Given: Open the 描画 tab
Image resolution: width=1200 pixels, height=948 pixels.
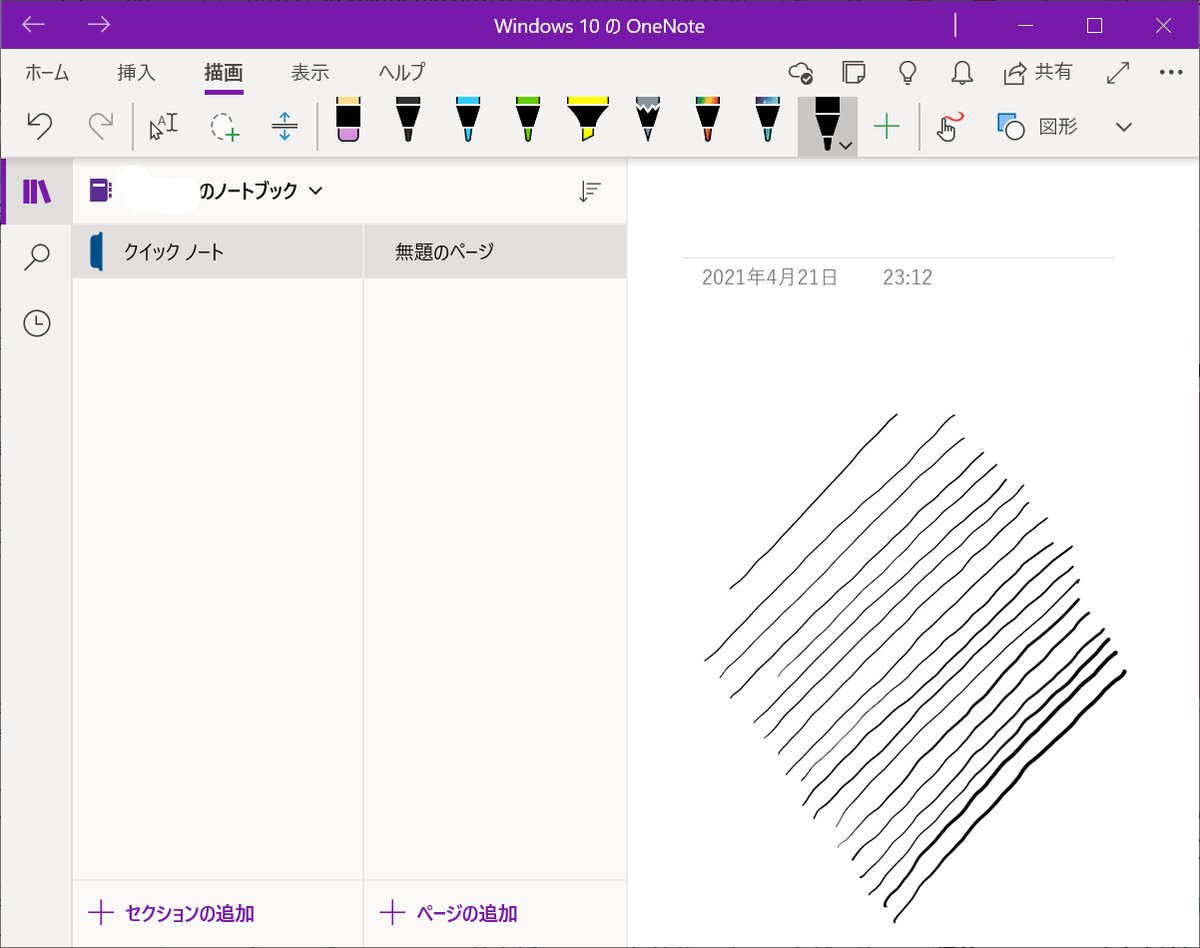Looking at the screenshot, I should [x=224, y=72].
